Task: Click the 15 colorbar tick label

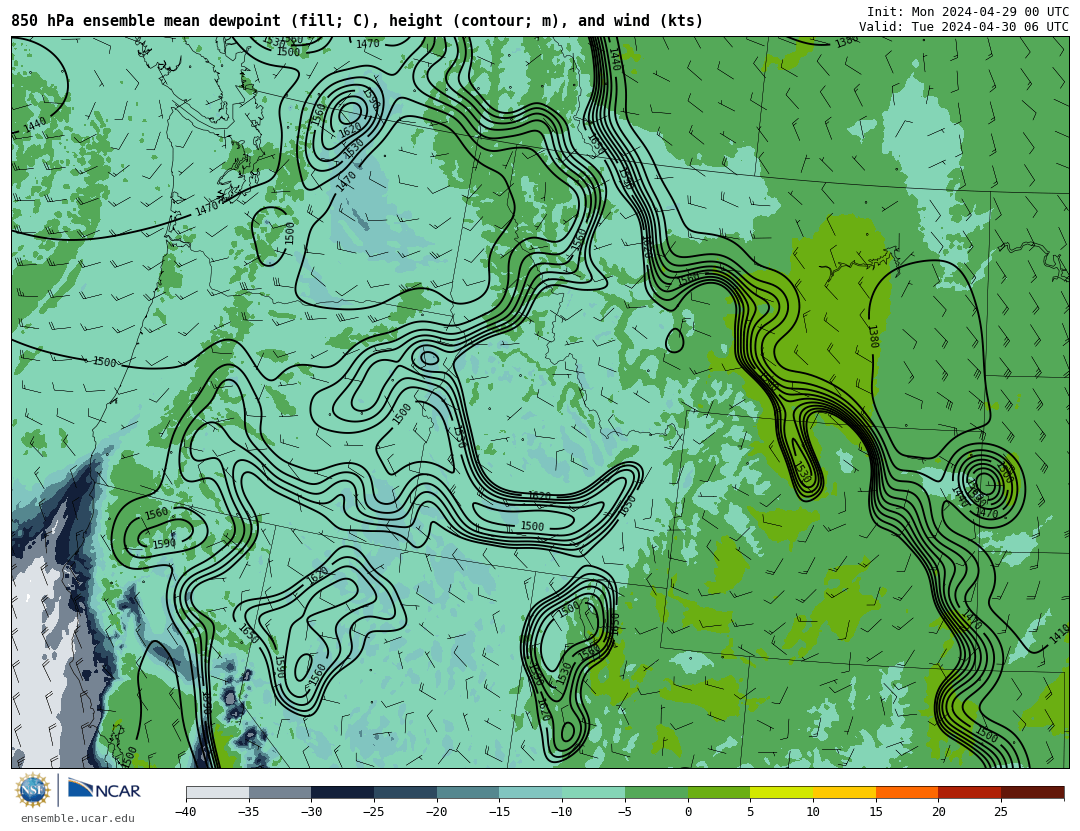Action: [876, 812]
